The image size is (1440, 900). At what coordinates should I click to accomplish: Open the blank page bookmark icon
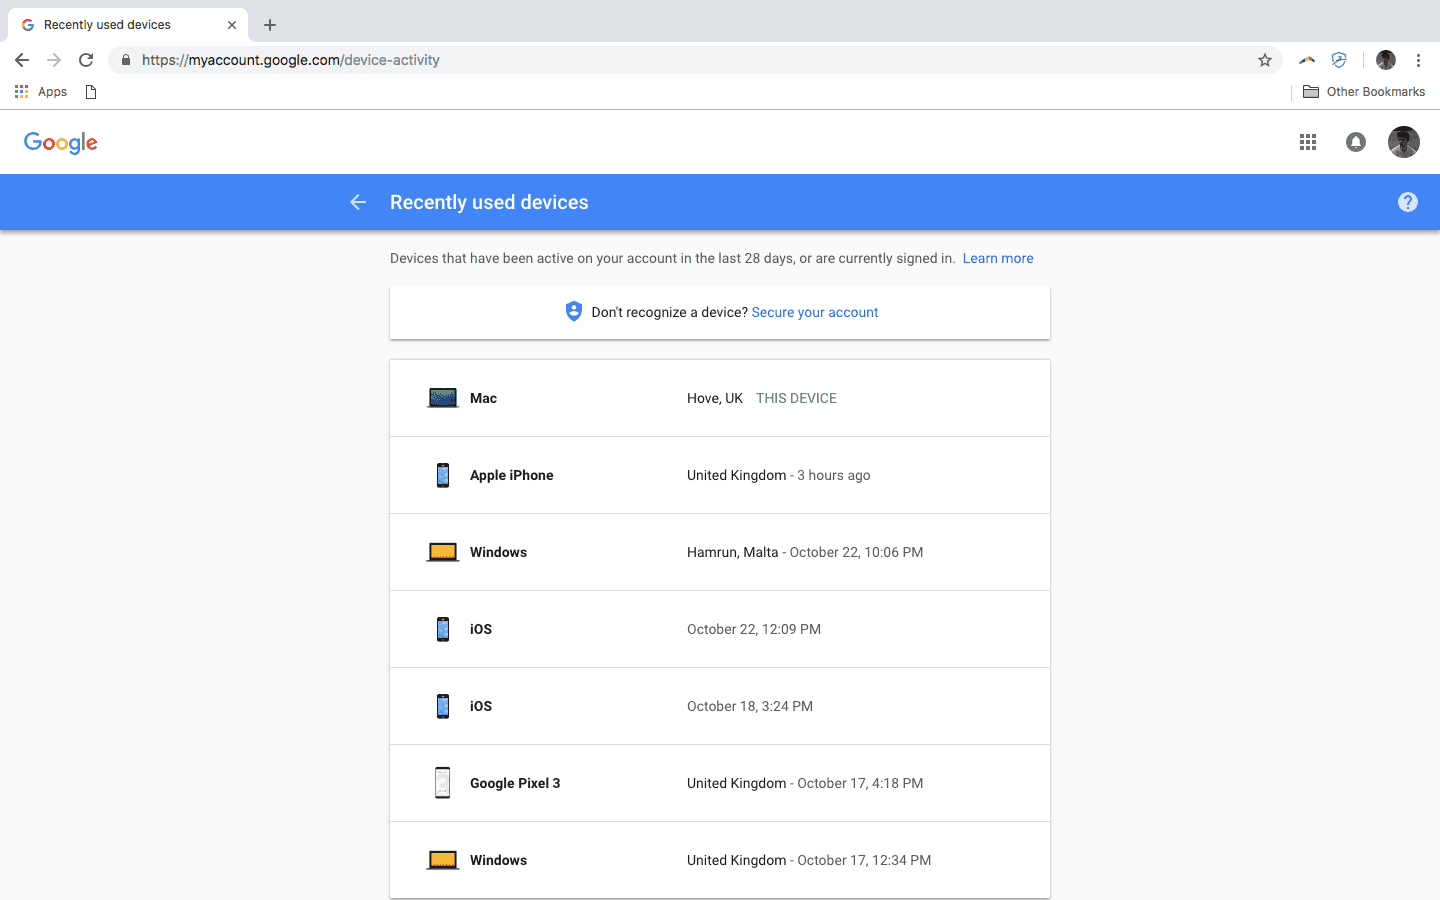tap(91, 91)
